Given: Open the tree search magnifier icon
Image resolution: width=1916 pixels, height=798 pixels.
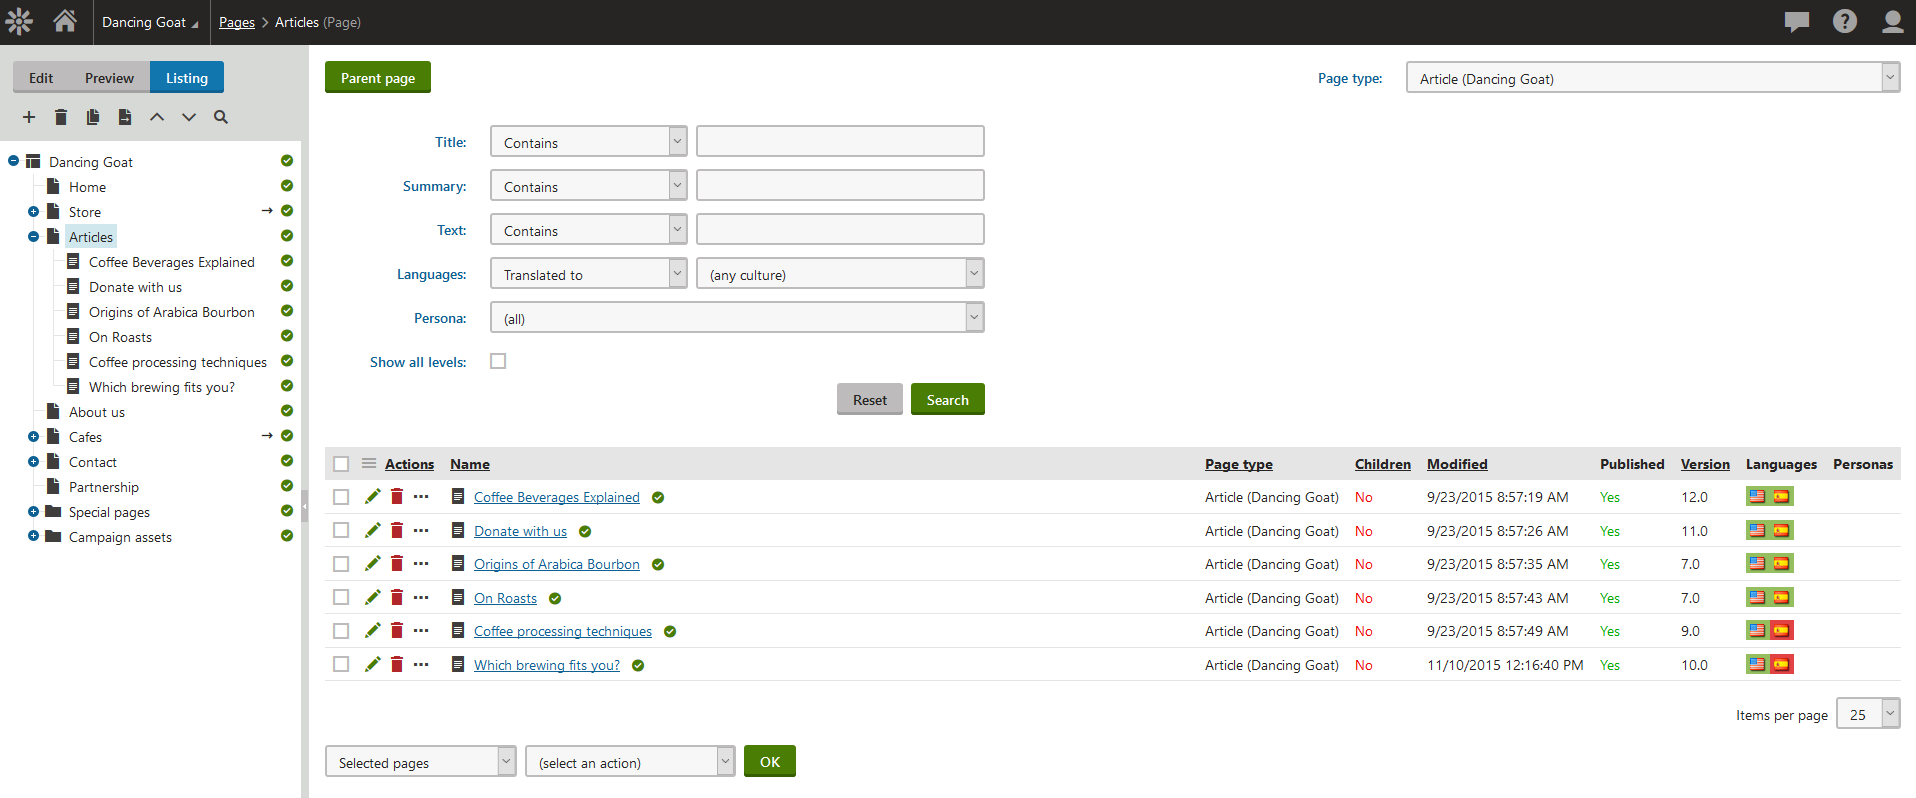Looking at the screenshot, I should pos(221,117).
